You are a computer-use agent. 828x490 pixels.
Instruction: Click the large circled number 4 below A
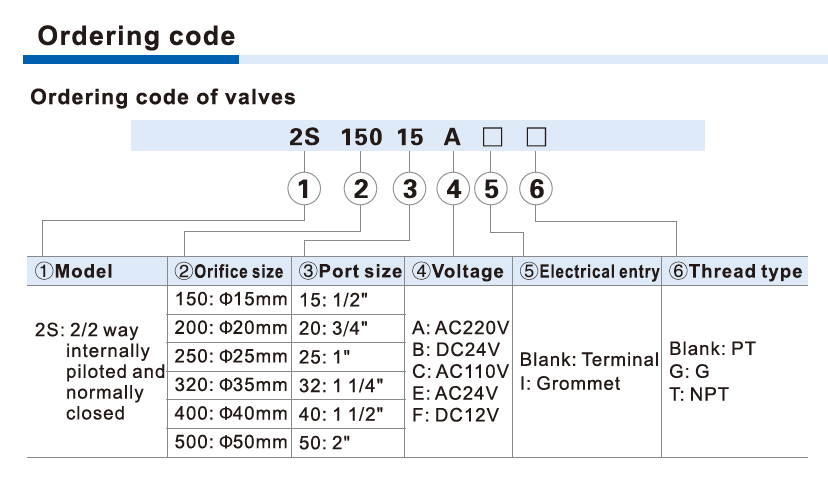coord(453,189)
